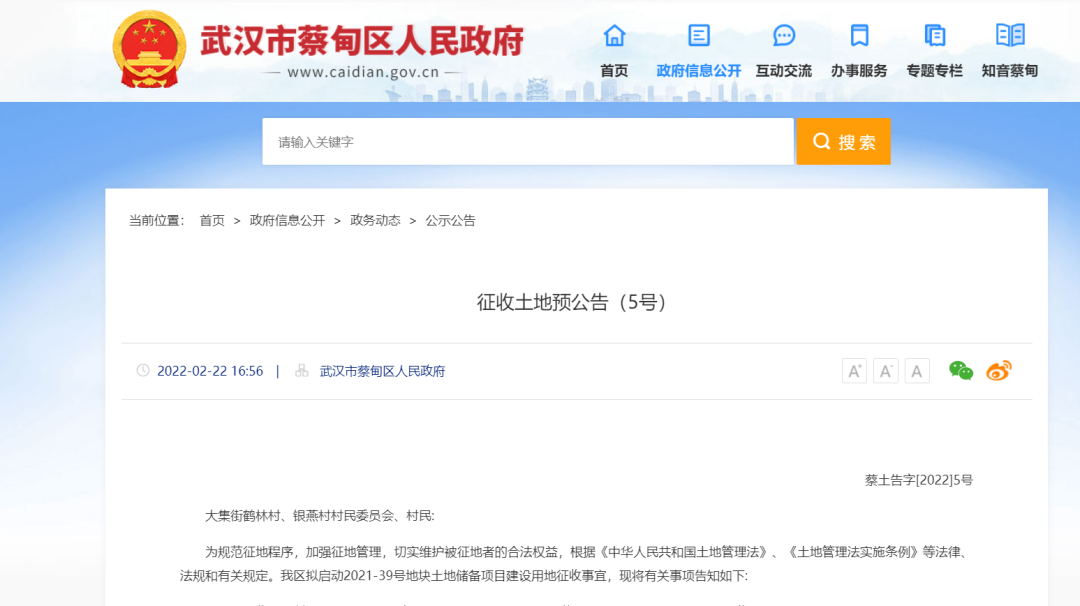1080x606 pixels.
Task: Select 首页 text in the top navigation
Action: 614,71
